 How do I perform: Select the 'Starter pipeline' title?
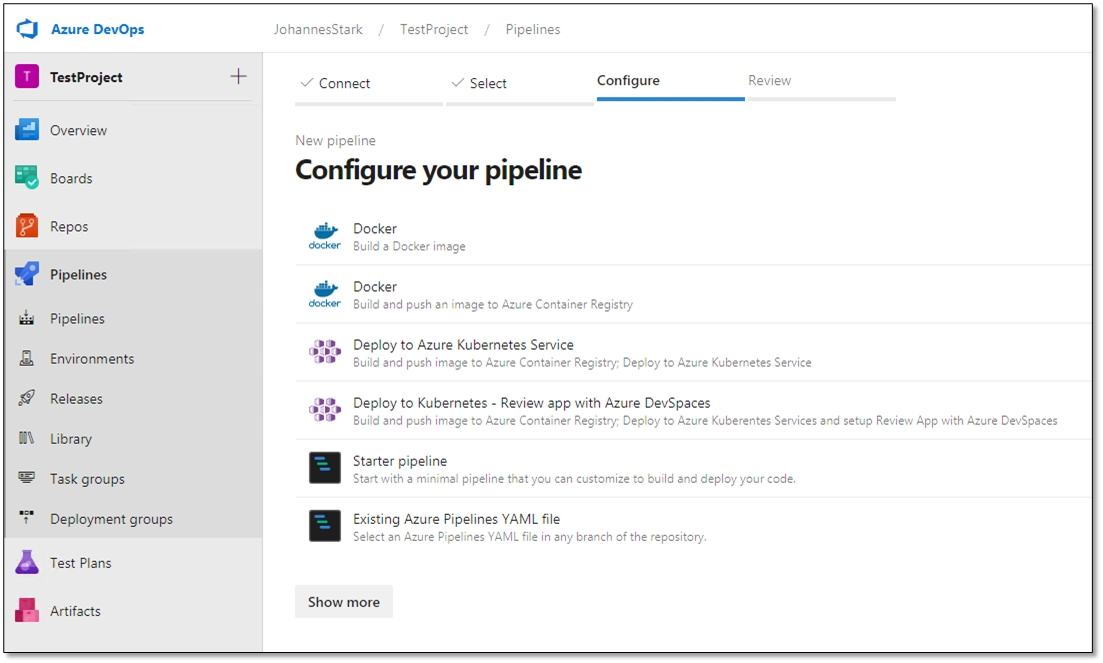400,461
